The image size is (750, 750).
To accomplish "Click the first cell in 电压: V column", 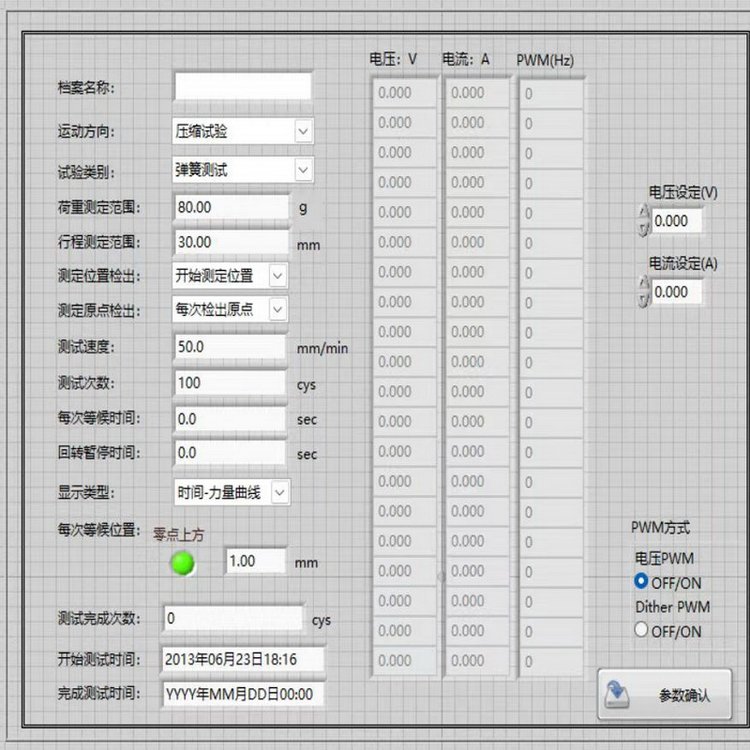I will [x=405, y=93].
